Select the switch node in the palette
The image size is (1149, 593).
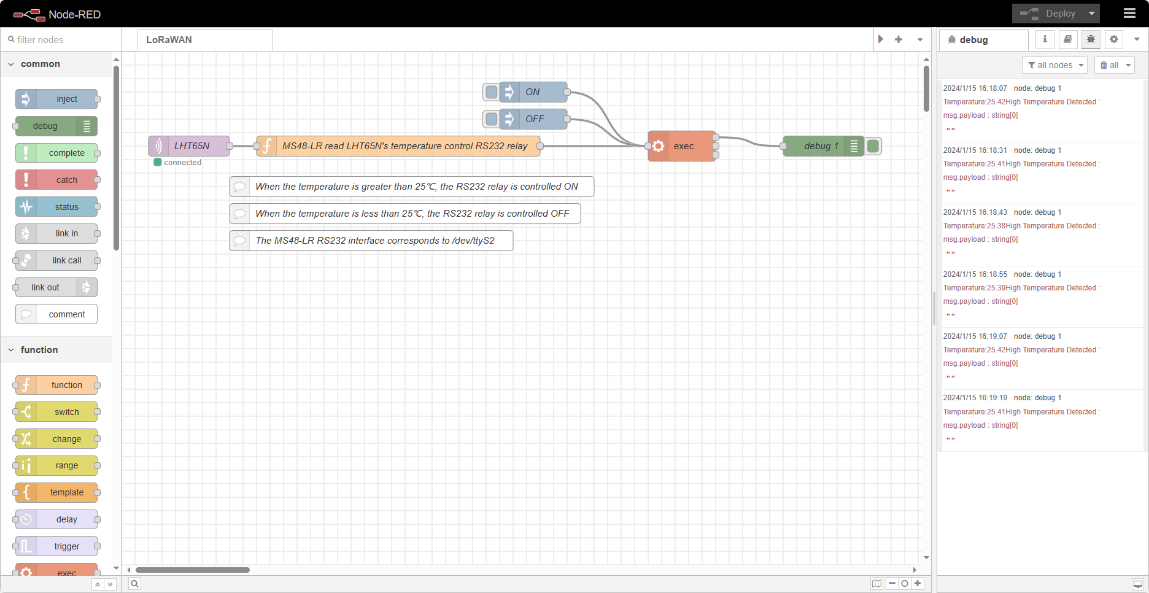56,412
